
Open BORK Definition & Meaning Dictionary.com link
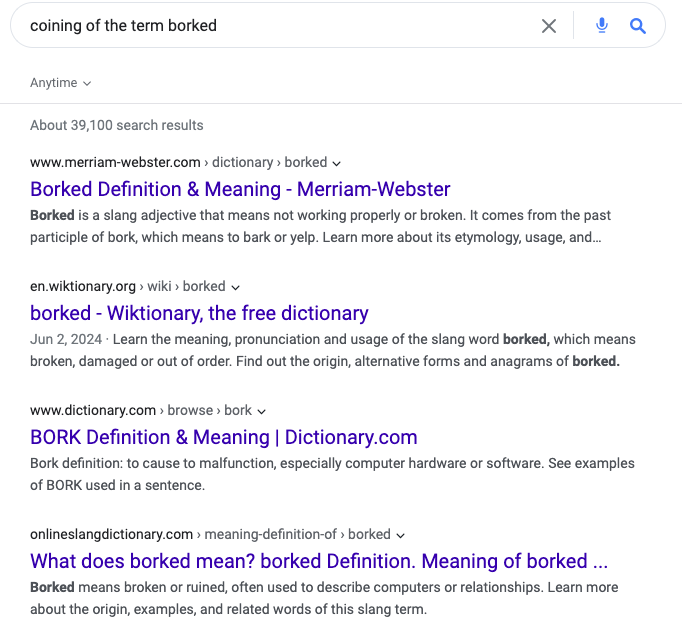pos(224,437)
